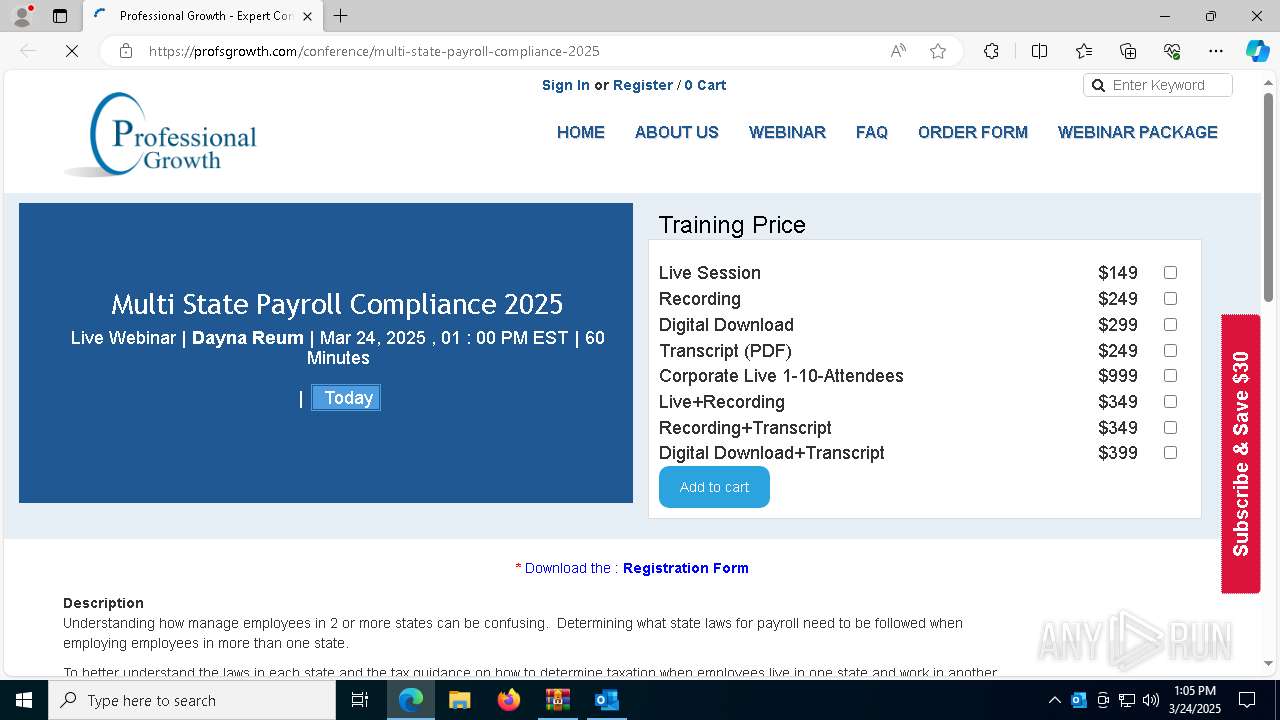1280x720 pixels.
Task: Open Task View in taskbar
Action: tap(360, 700)
